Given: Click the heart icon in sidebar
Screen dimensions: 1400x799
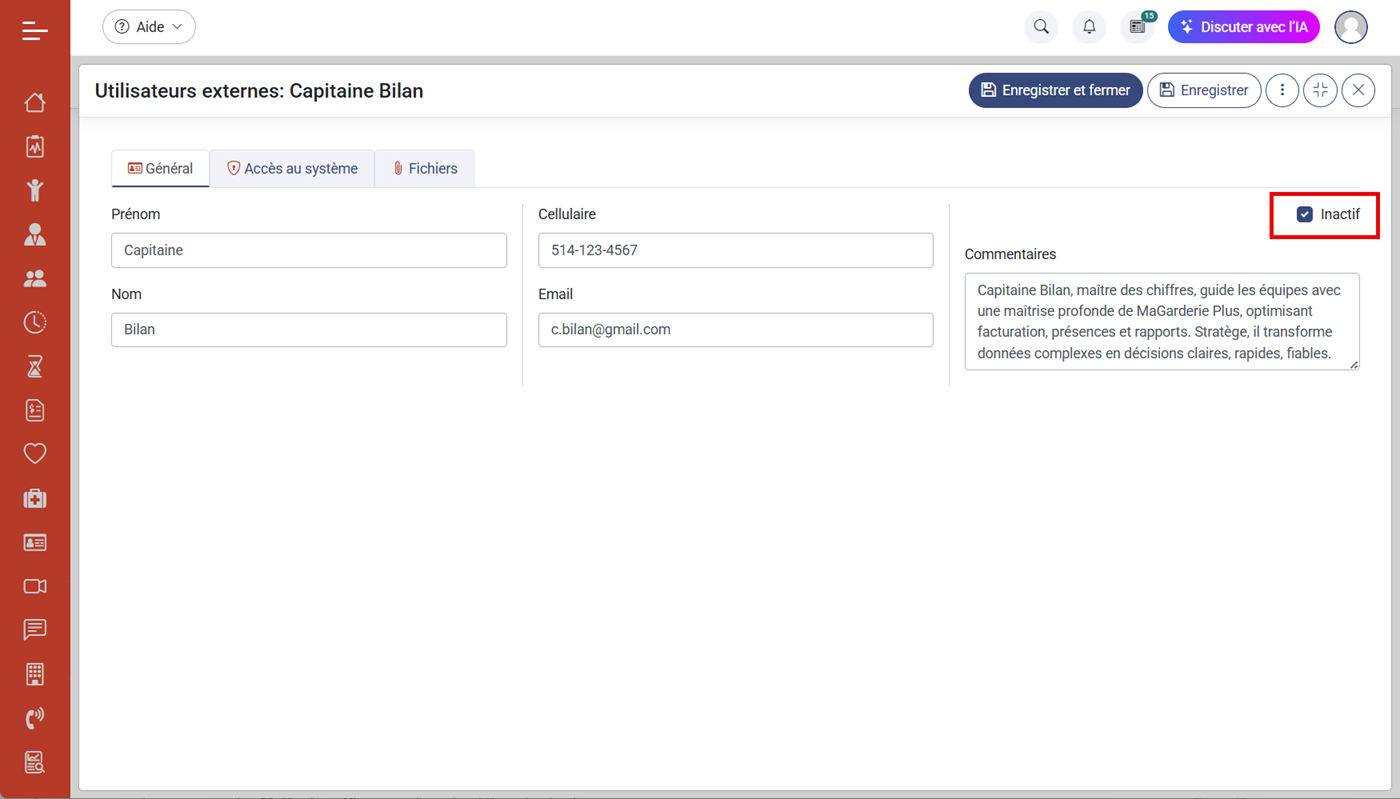Looking at the screenshot, I should (35, 454).
